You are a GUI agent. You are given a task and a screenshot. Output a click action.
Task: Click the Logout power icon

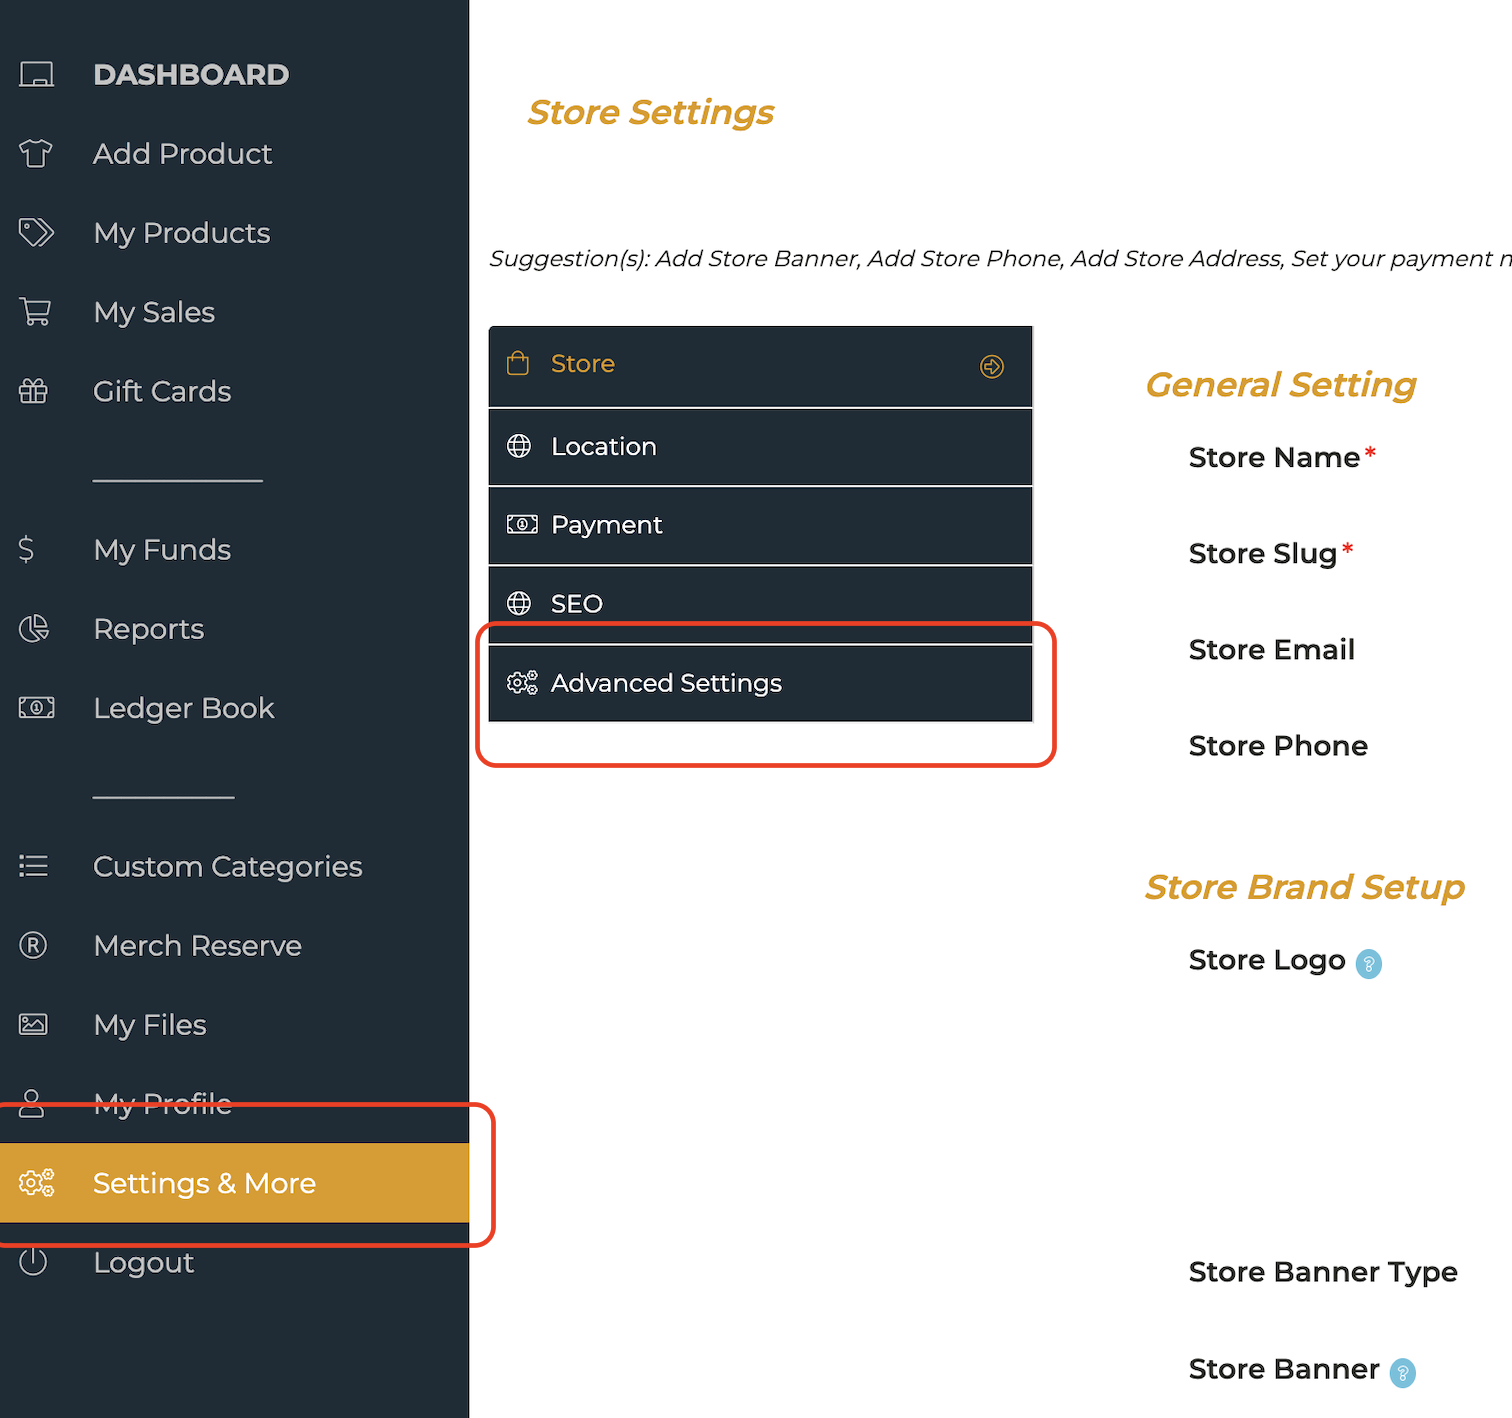(33, 1262)
